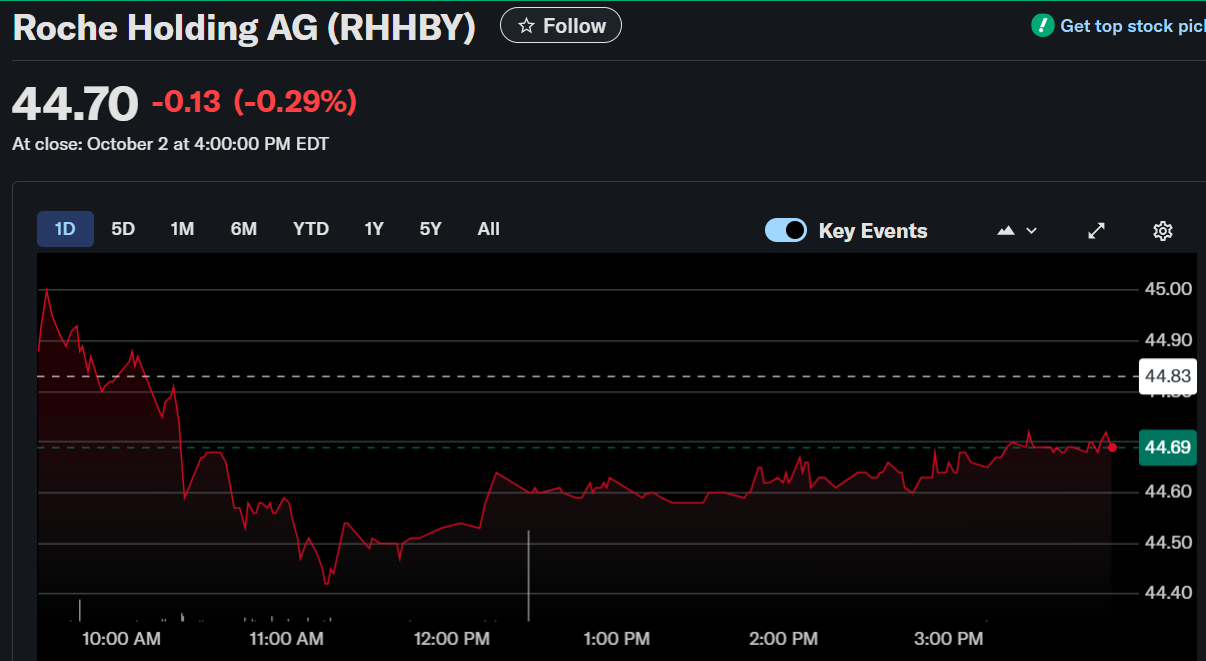The image size is (1206, 661).
Task: Click the Follow star button
Action: (561, 26)
